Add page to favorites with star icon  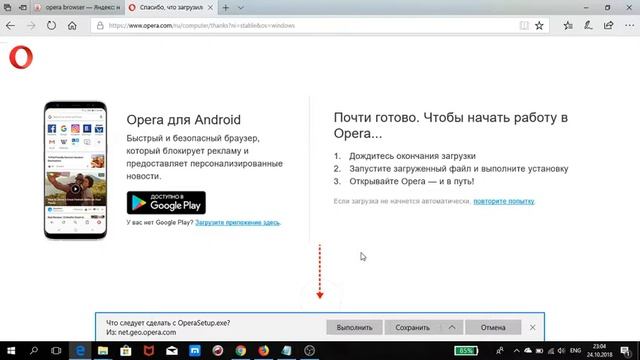tap(539, 26)
